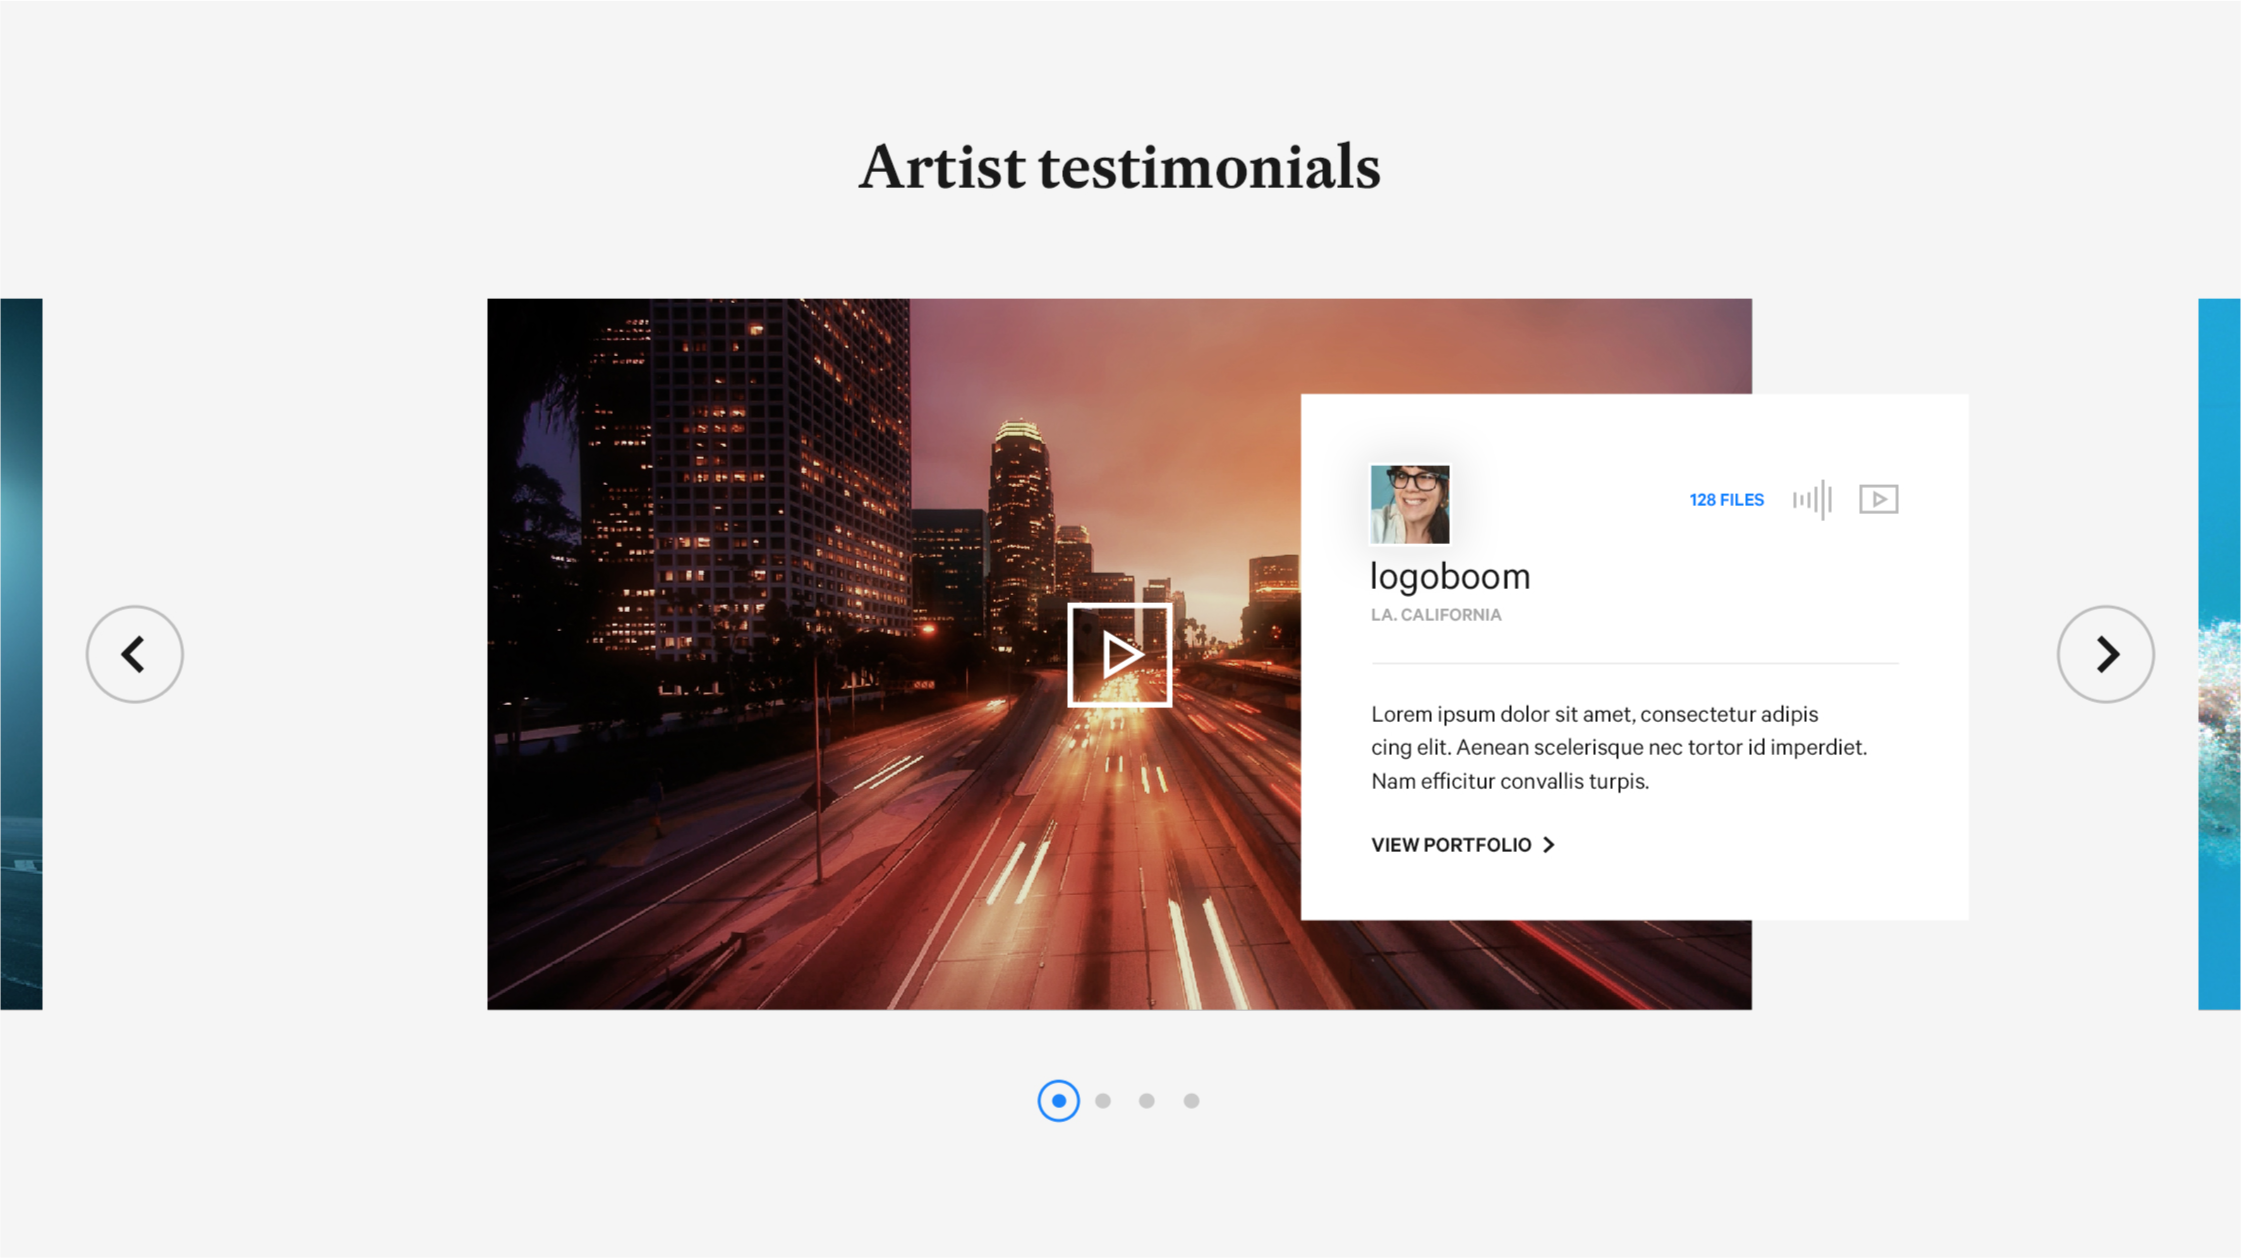This screenshot has width=2241, height=1258.
Task: Click the Artist testimonials heading
Action: click(1119, 167)
